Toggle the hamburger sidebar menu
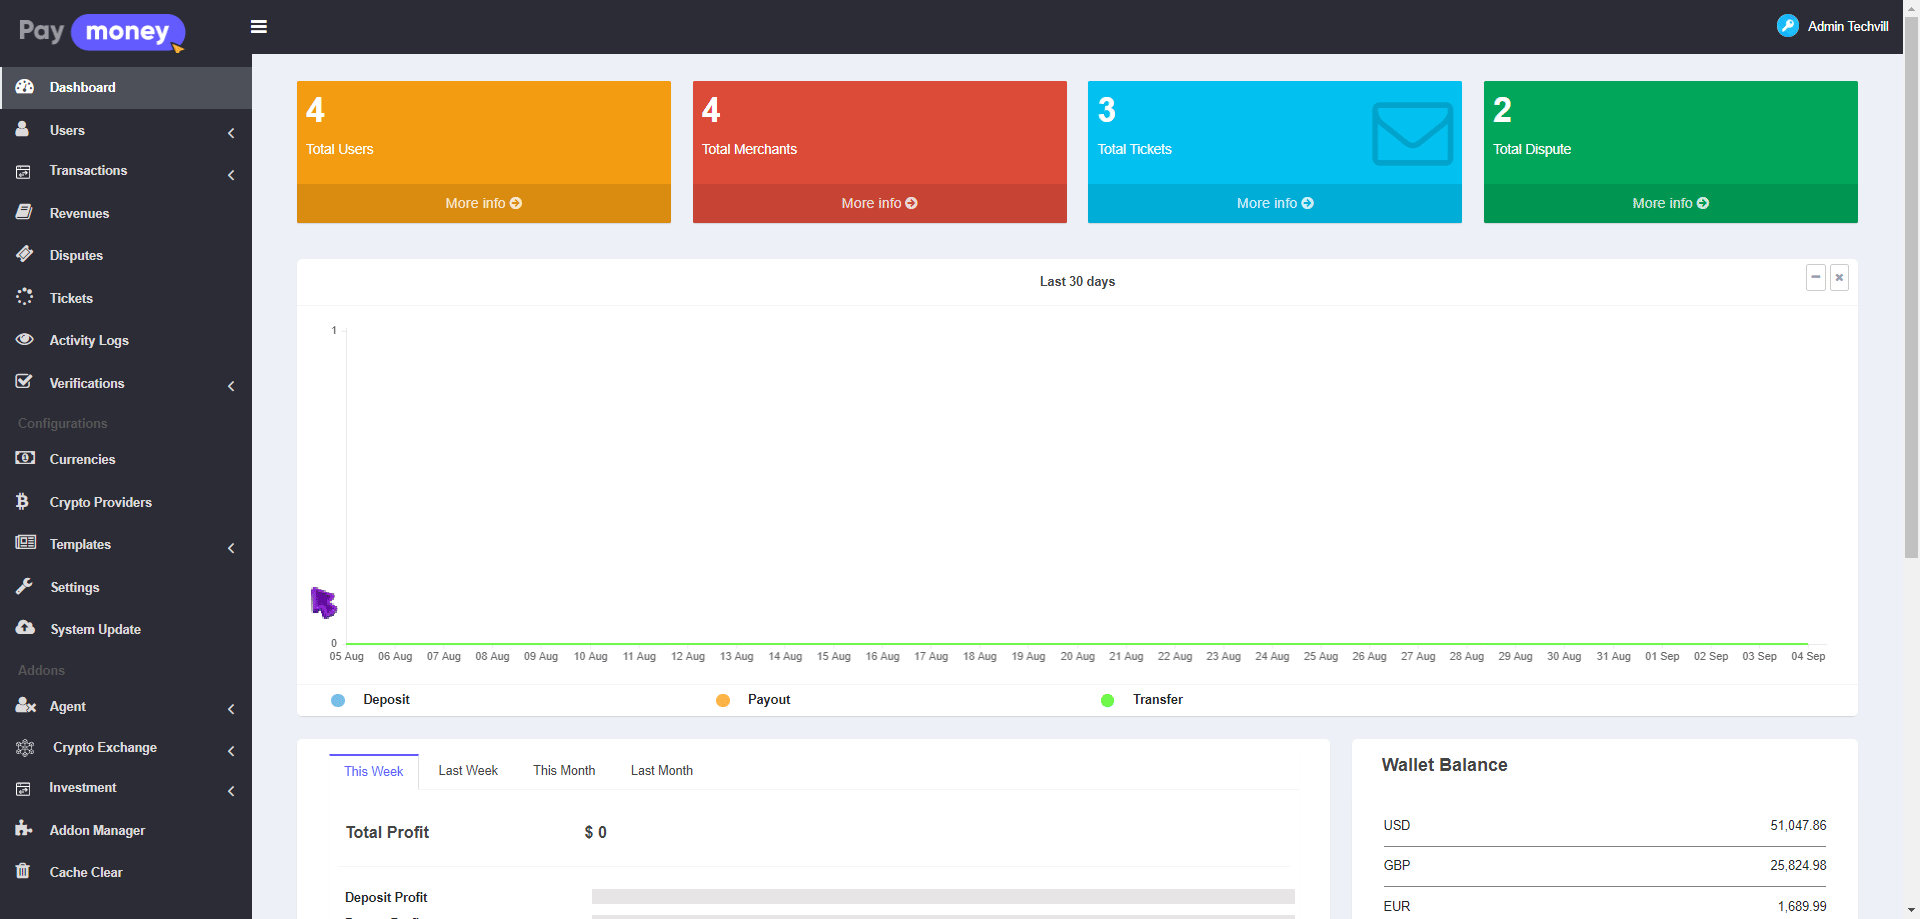 [x=259, y=27]
